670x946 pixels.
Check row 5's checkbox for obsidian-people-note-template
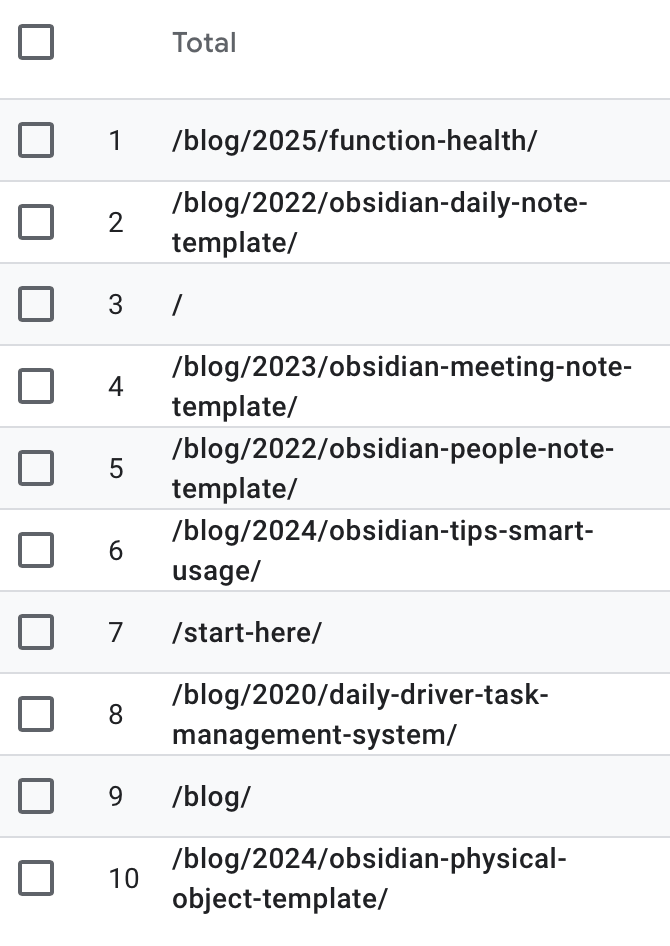[x=36, y=467]
